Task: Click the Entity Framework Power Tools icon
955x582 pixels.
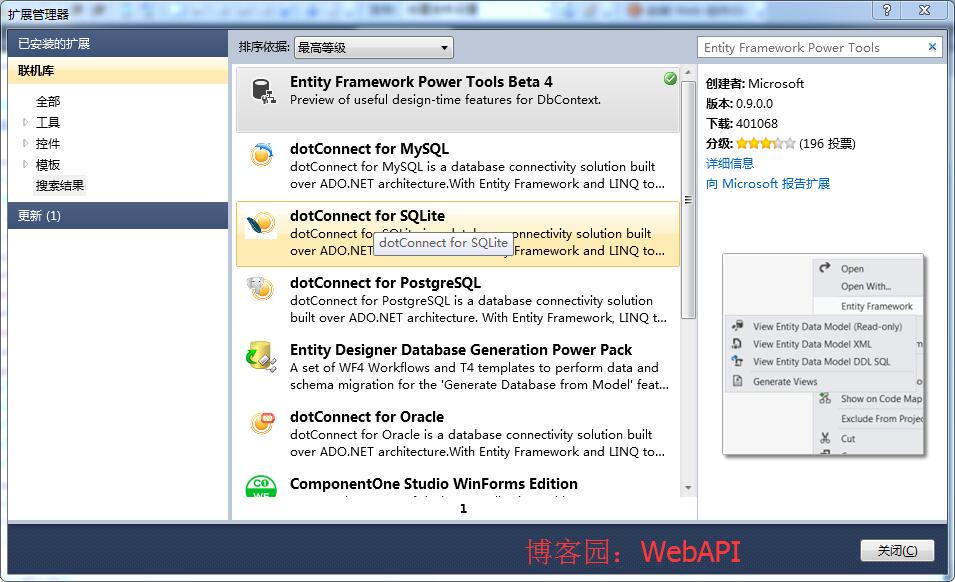Action: (263, 92)
